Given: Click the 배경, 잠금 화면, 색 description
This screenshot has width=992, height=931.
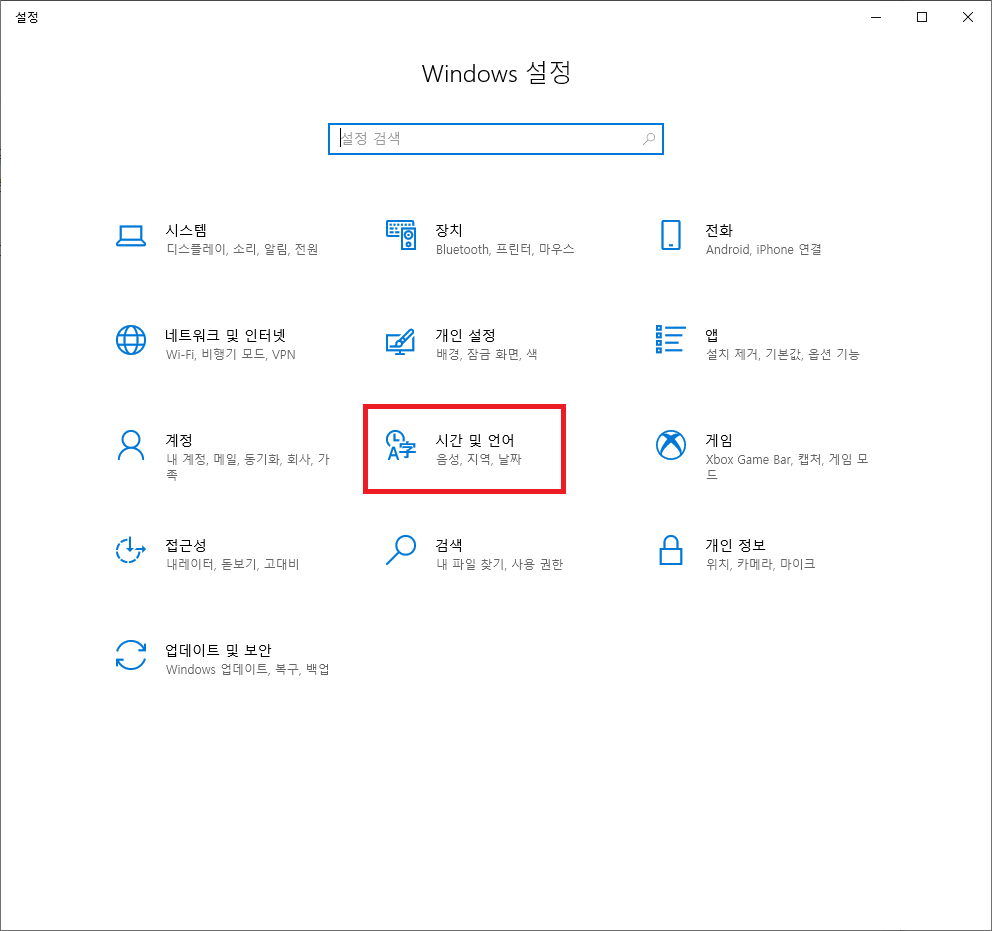Looking at the screenshot, I should coord(487,354).
